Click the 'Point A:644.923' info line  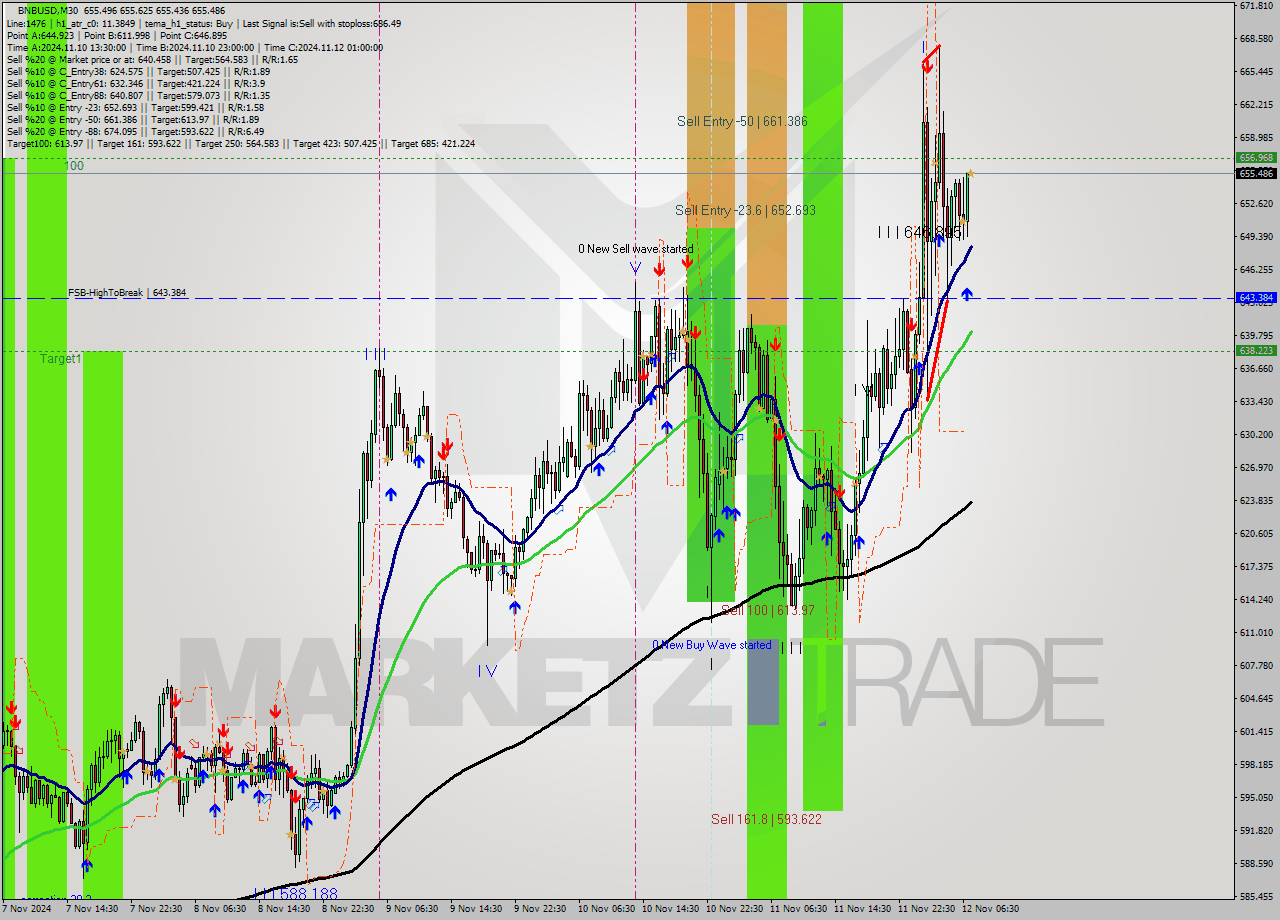click(x=117, y=35)
